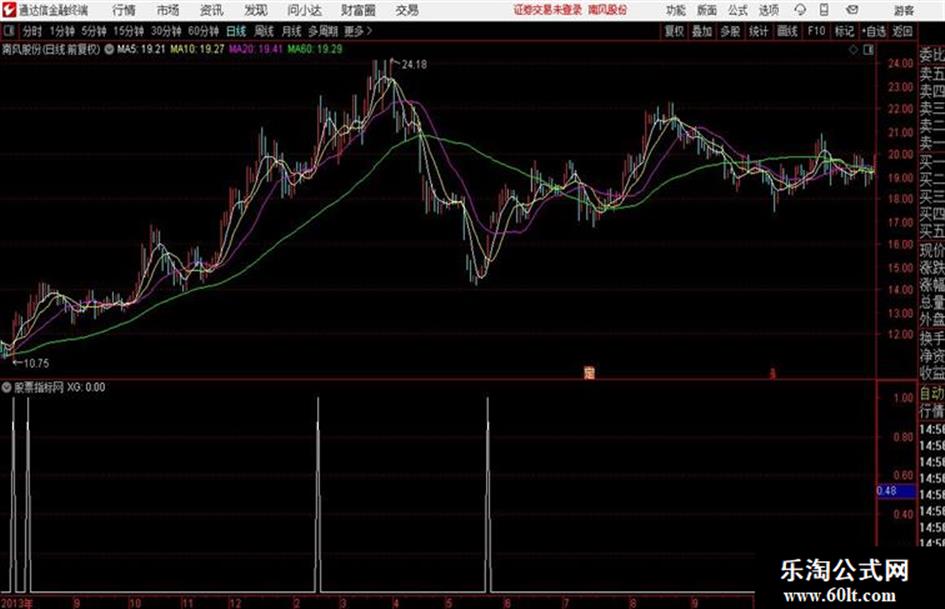Select the 月线 monthly period
Viewport: 945px width, 609px height.
pos(292,31)
